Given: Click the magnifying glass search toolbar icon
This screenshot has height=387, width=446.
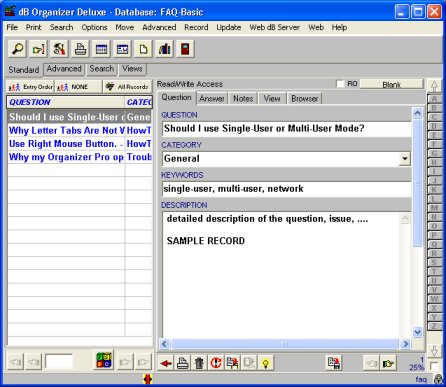Looking at the screenshot, I should click(x=17, y=49).
